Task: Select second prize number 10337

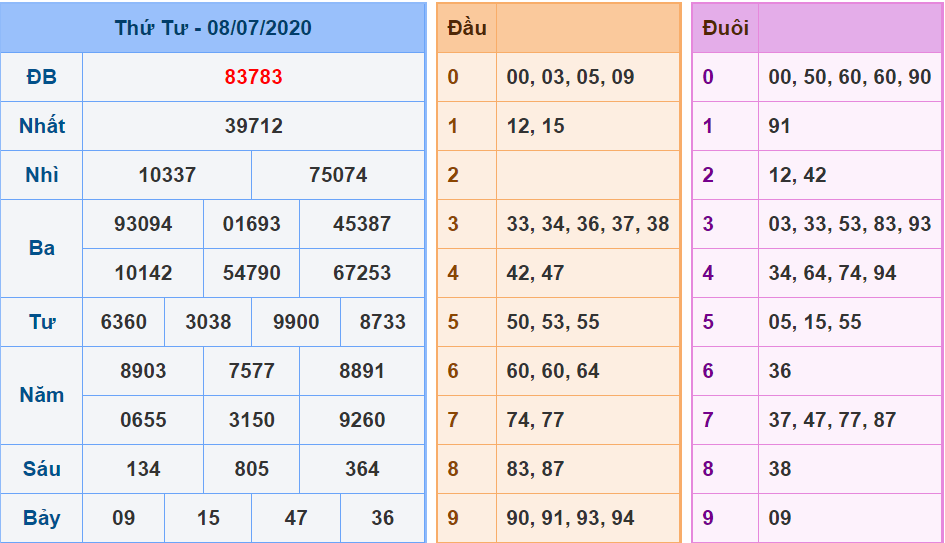Action: pos(167,175)
